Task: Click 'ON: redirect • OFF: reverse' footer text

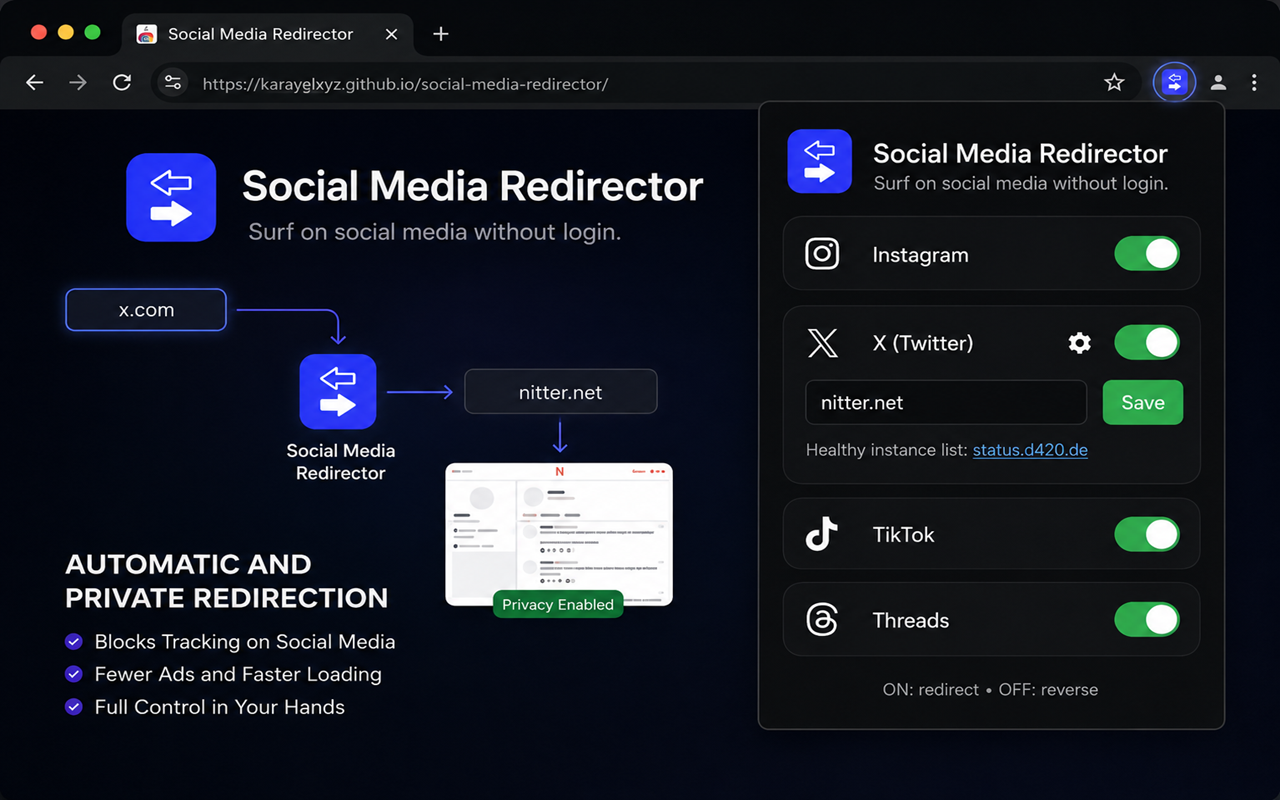Action: (990, 690)
